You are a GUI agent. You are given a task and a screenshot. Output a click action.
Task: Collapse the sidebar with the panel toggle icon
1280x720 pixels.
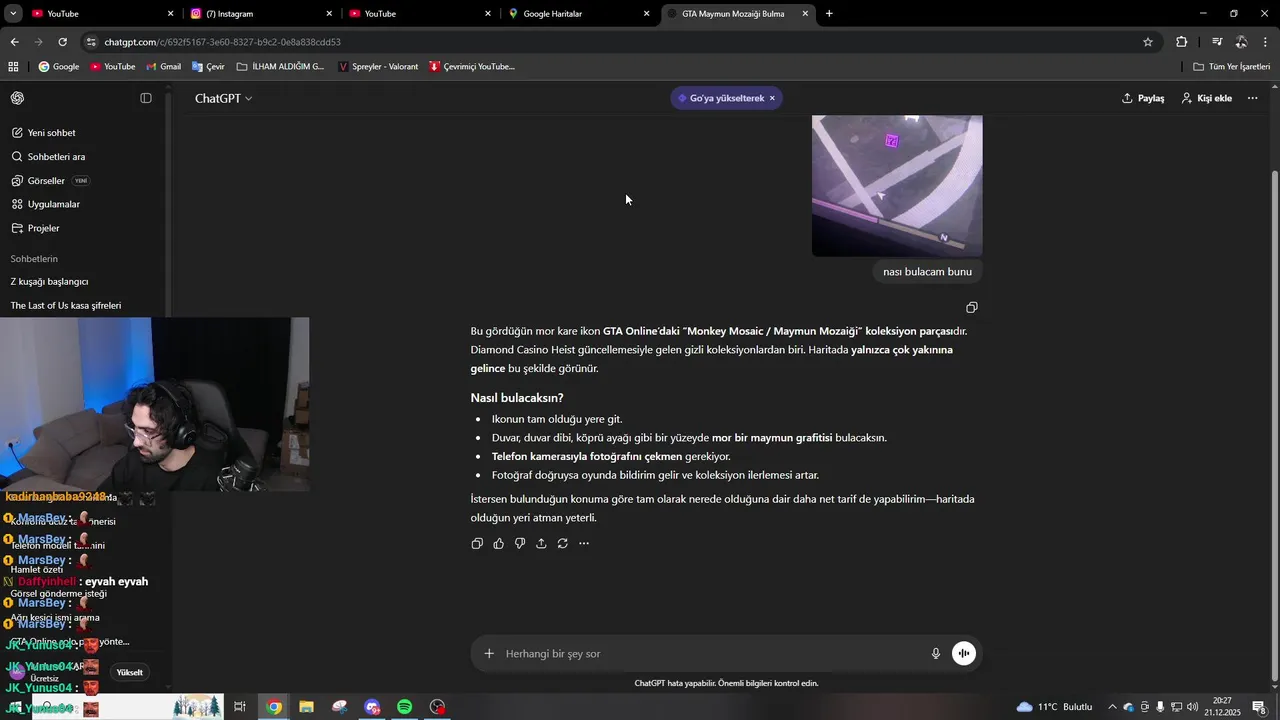pyautogui.click(x=146, y=98)
